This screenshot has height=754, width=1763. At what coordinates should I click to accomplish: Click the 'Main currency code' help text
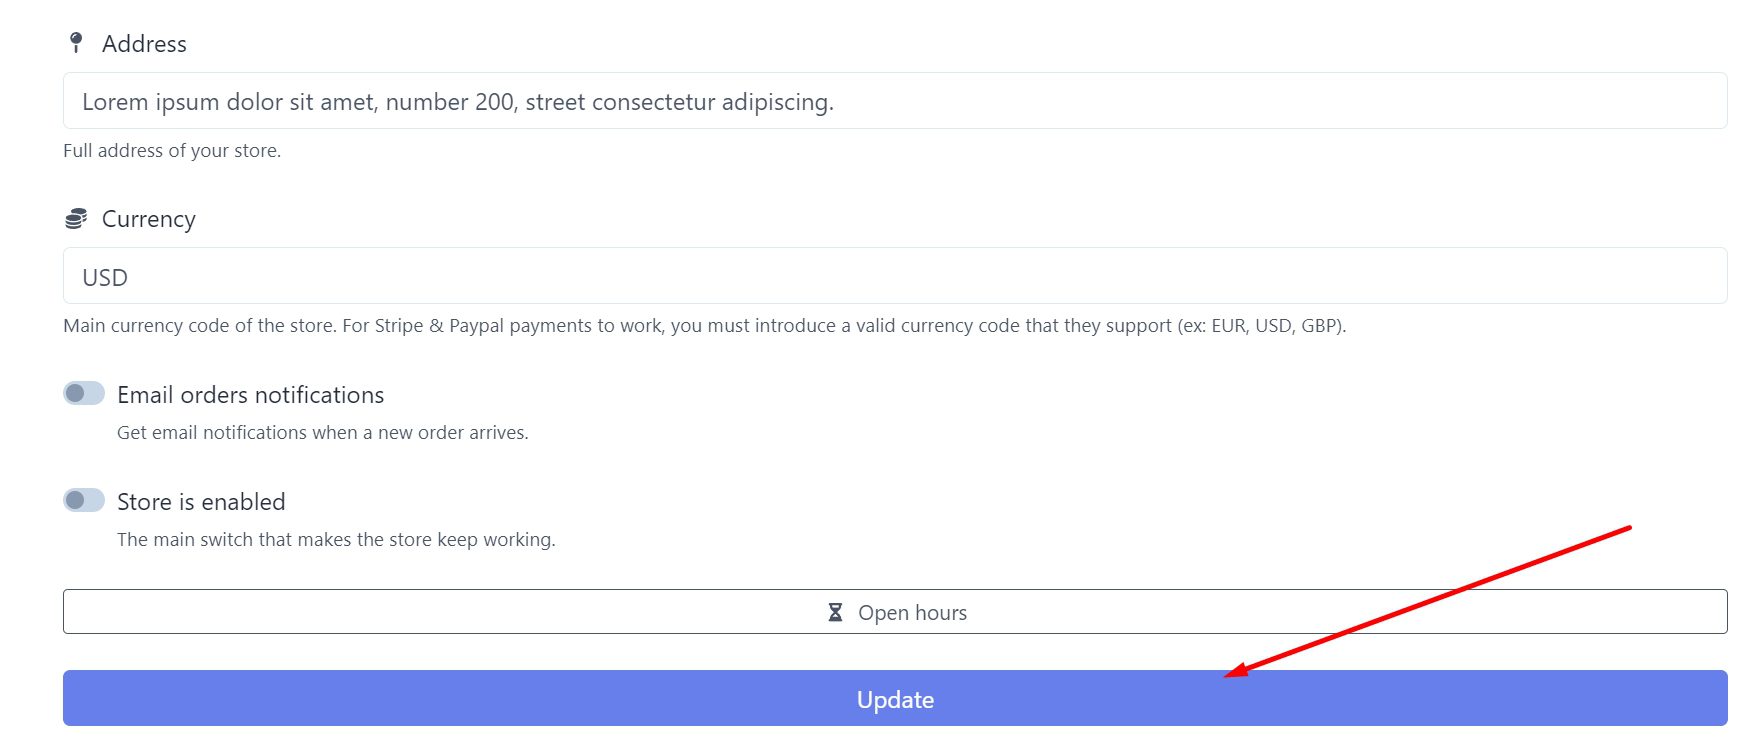pos(200,326)
